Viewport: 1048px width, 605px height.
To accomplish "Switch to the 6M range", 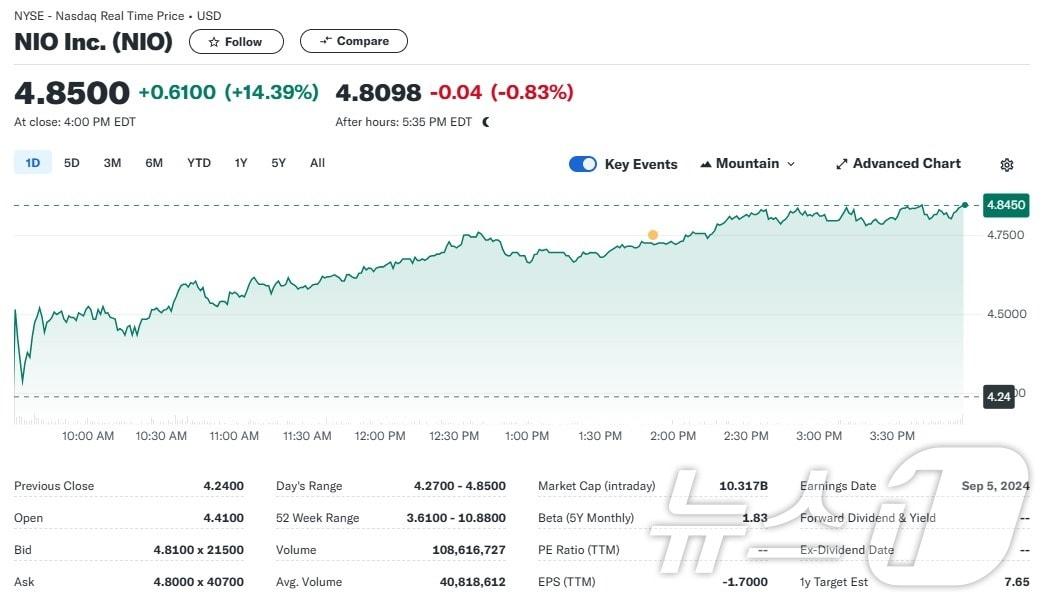I will [154, 163].
